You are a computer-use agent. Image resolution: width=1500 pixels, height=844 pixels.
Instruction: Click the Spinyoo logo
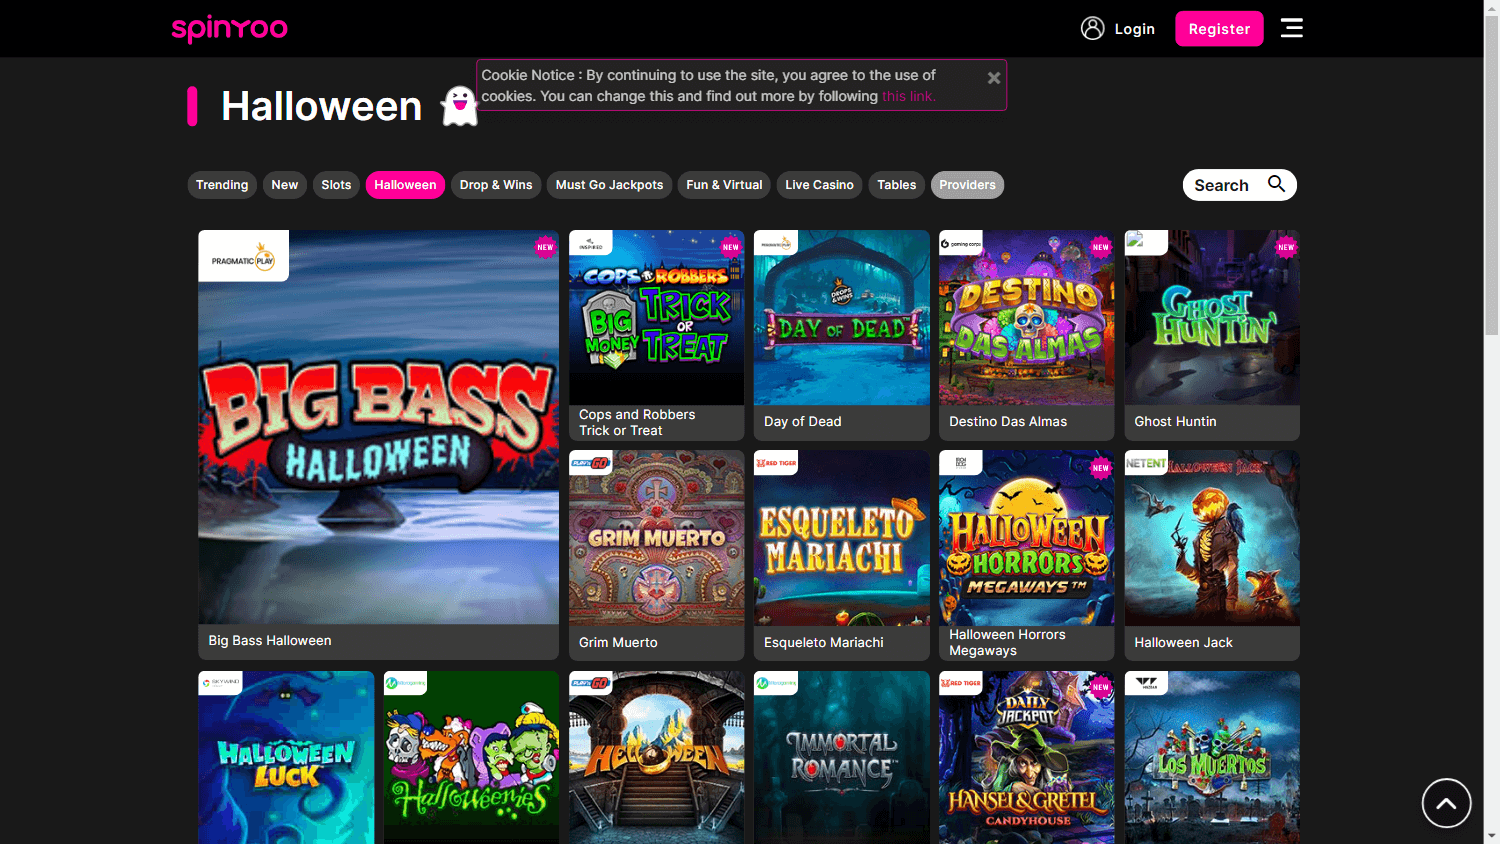[x=229, y=29]
